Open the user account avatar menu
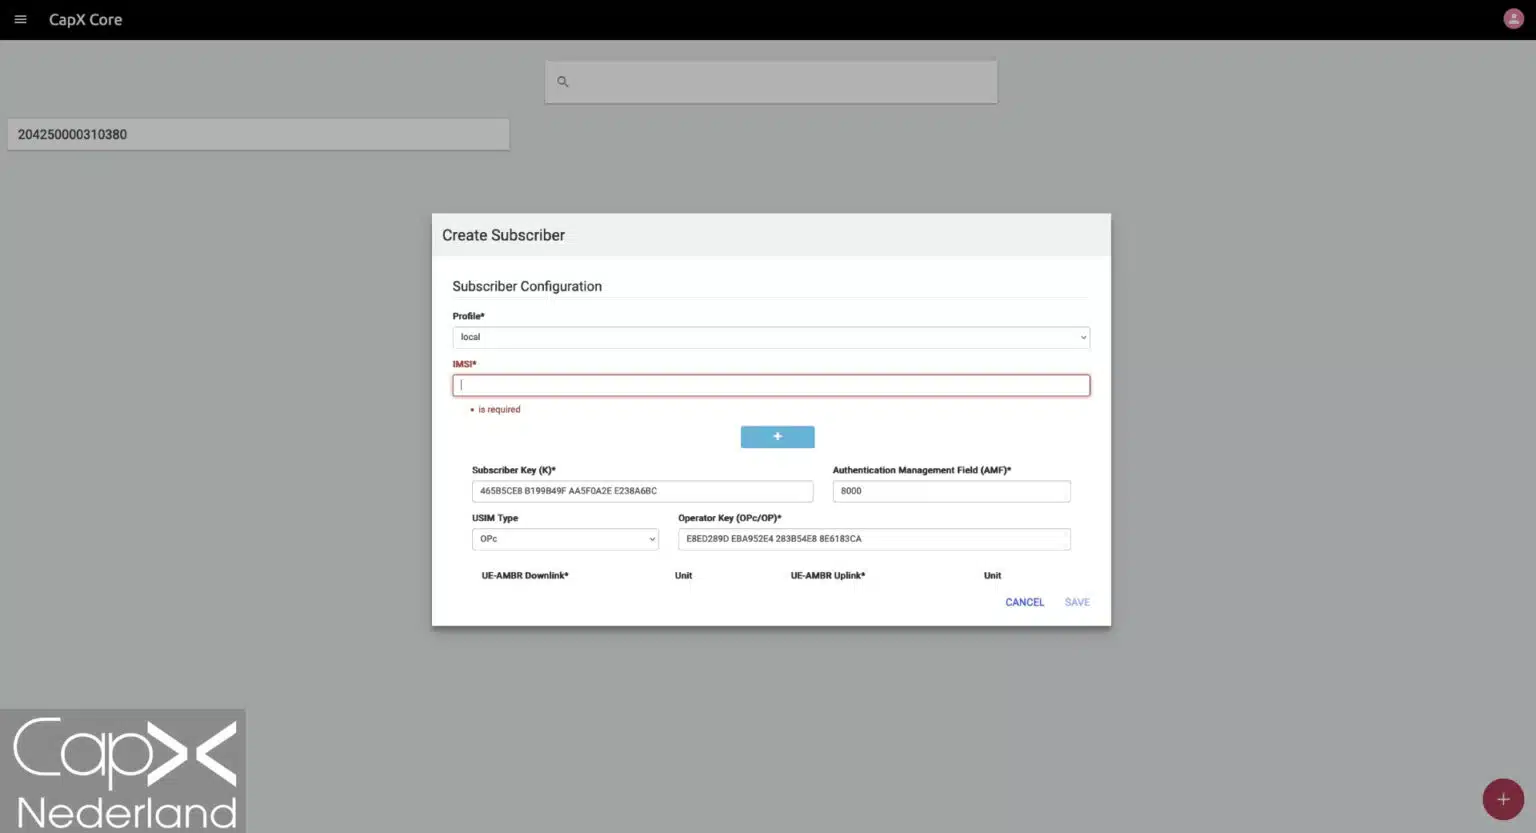1536x833 pixels. pos(1513,19)
